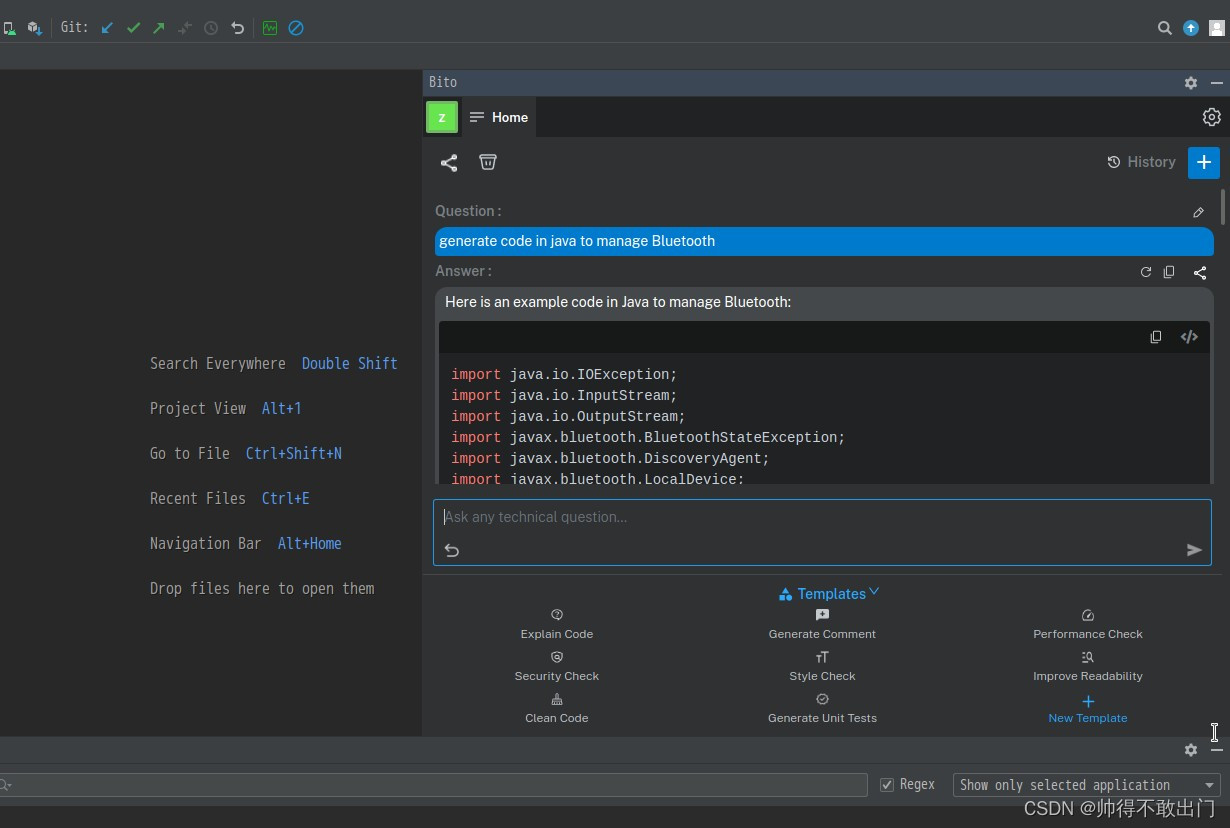Send the question with arrow icon
This screenshot has height=828, width=1230.
pyautogui.click(x=1194, y=550)
